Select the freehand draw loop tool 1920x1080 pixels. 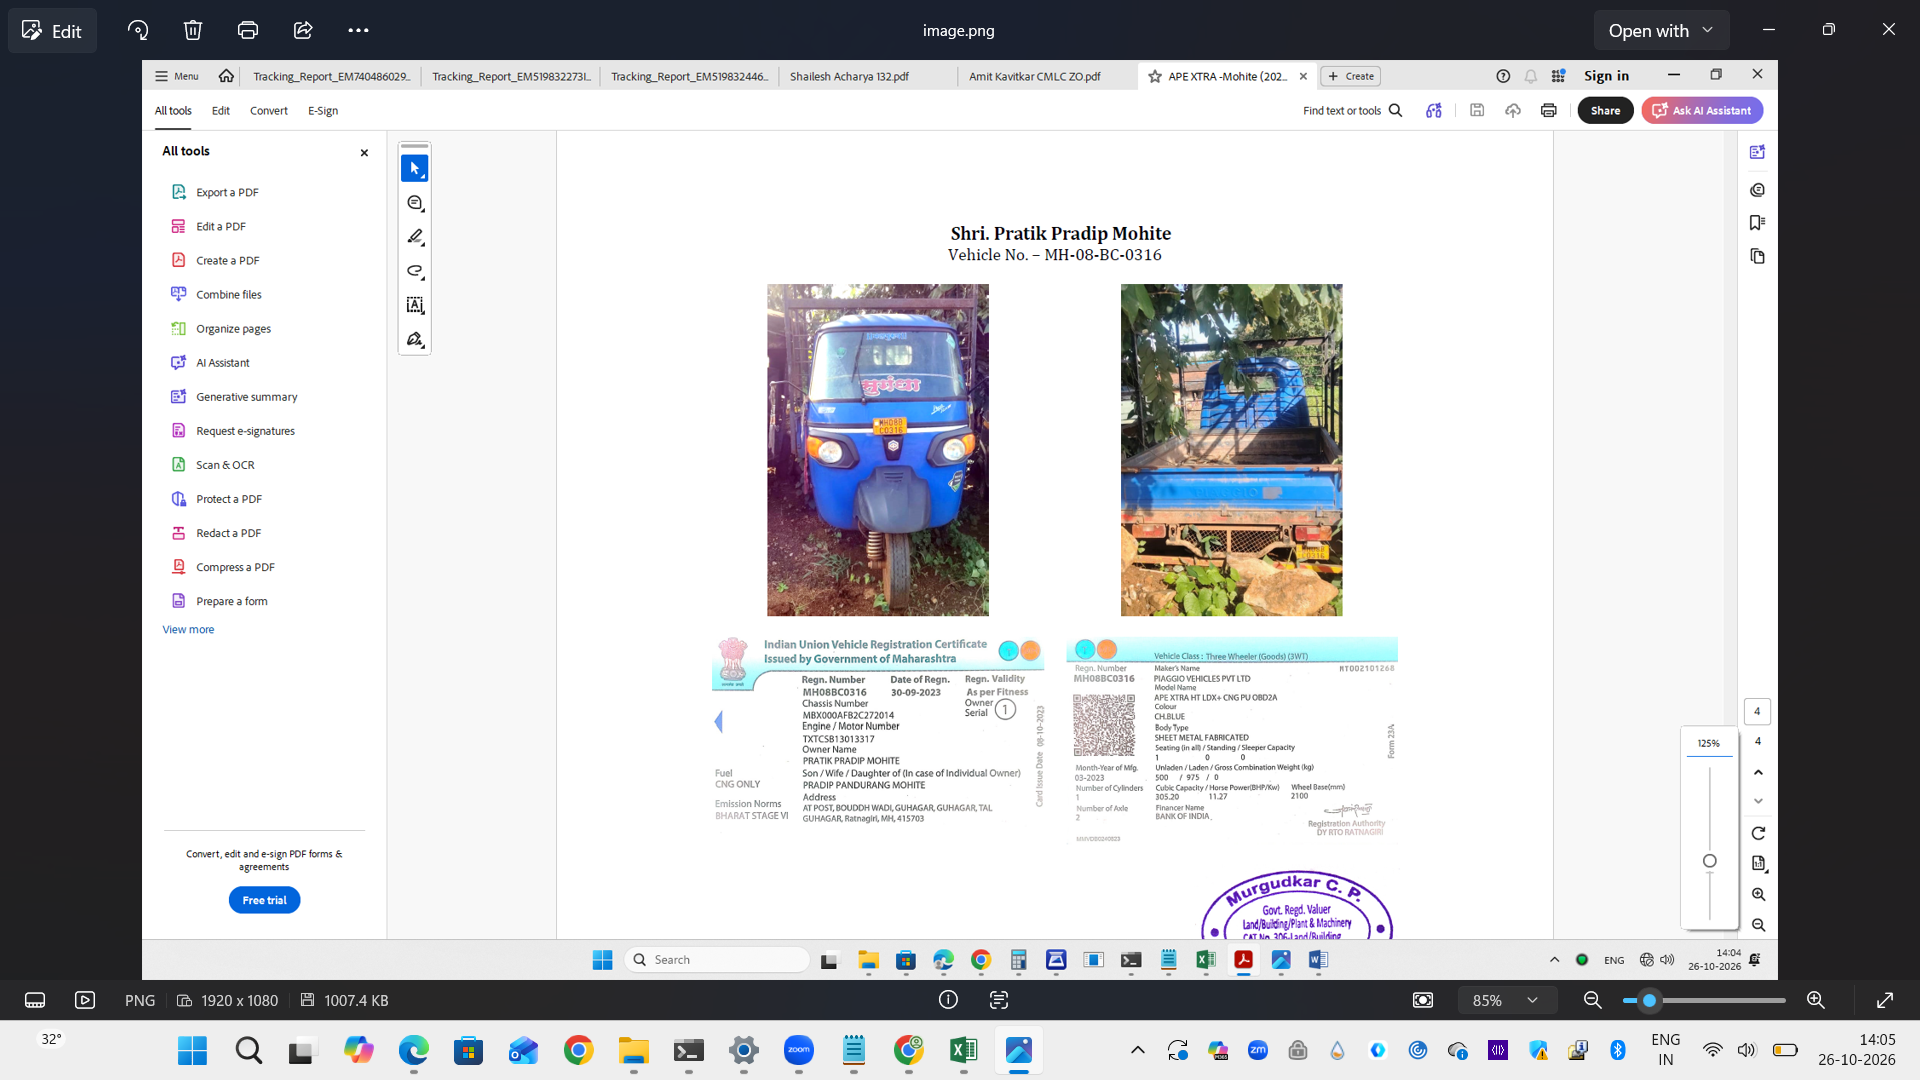pyautogui.click(x=415, y=271)
